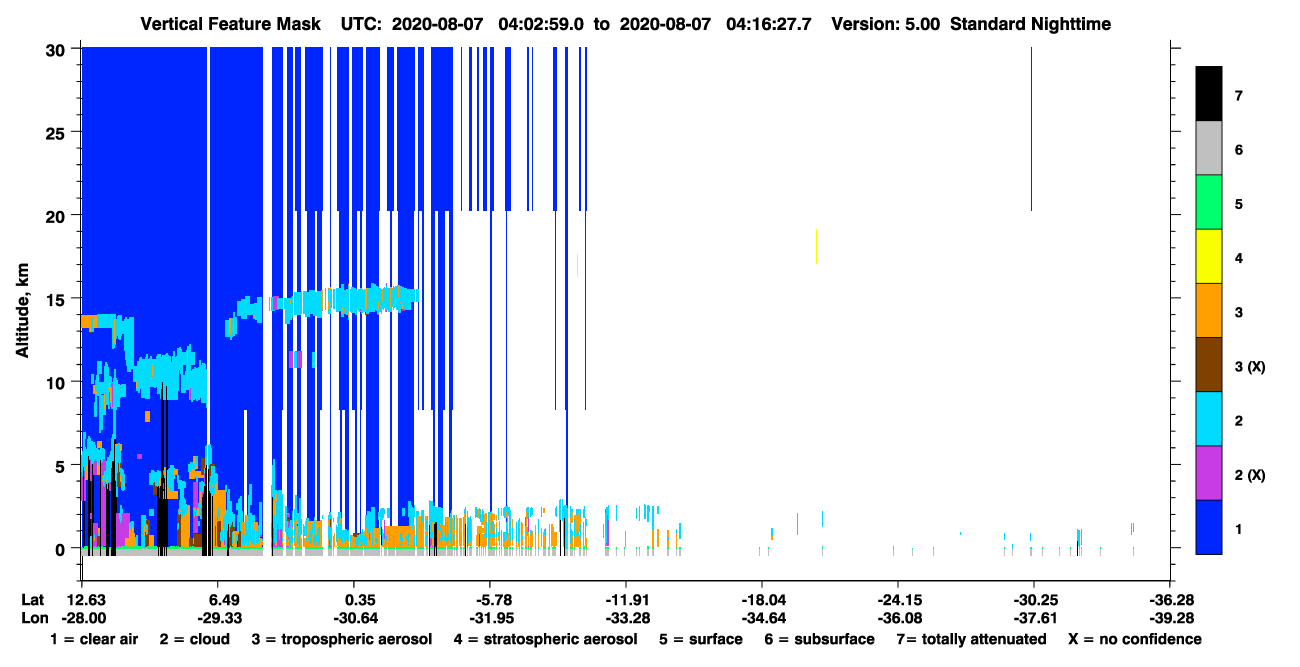Click the longitude value -39.28
The image size is (1300, 667).
point(1170,618)
